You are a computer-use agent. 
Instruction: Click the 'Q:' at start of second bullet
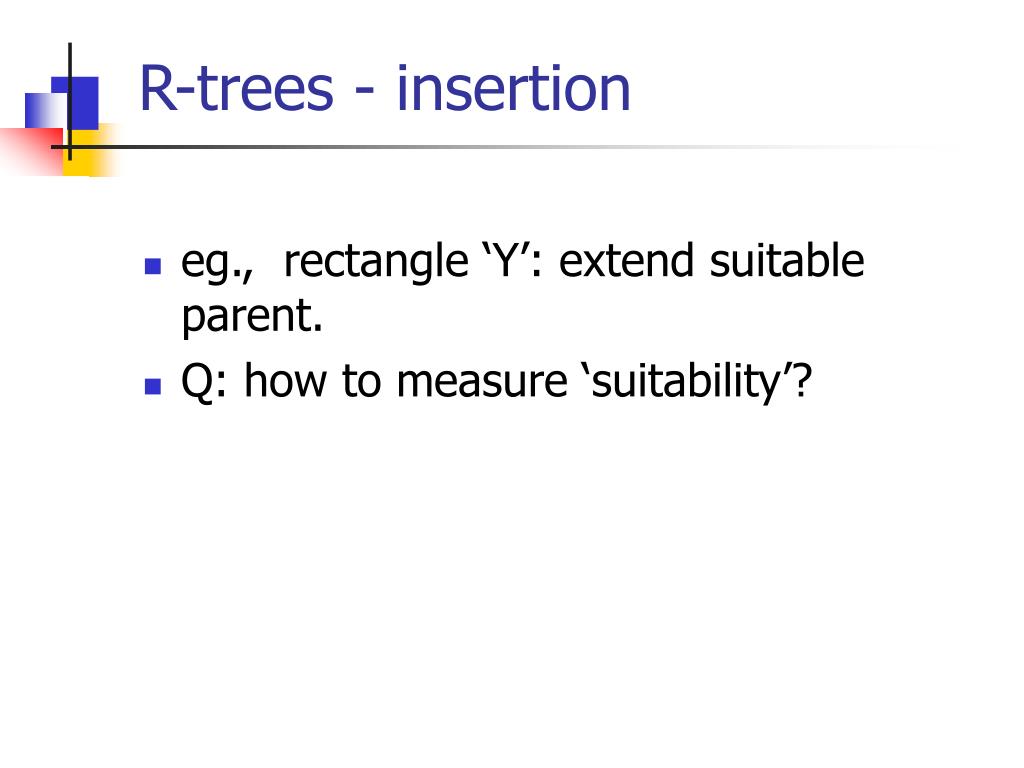[x=204, y=381]
